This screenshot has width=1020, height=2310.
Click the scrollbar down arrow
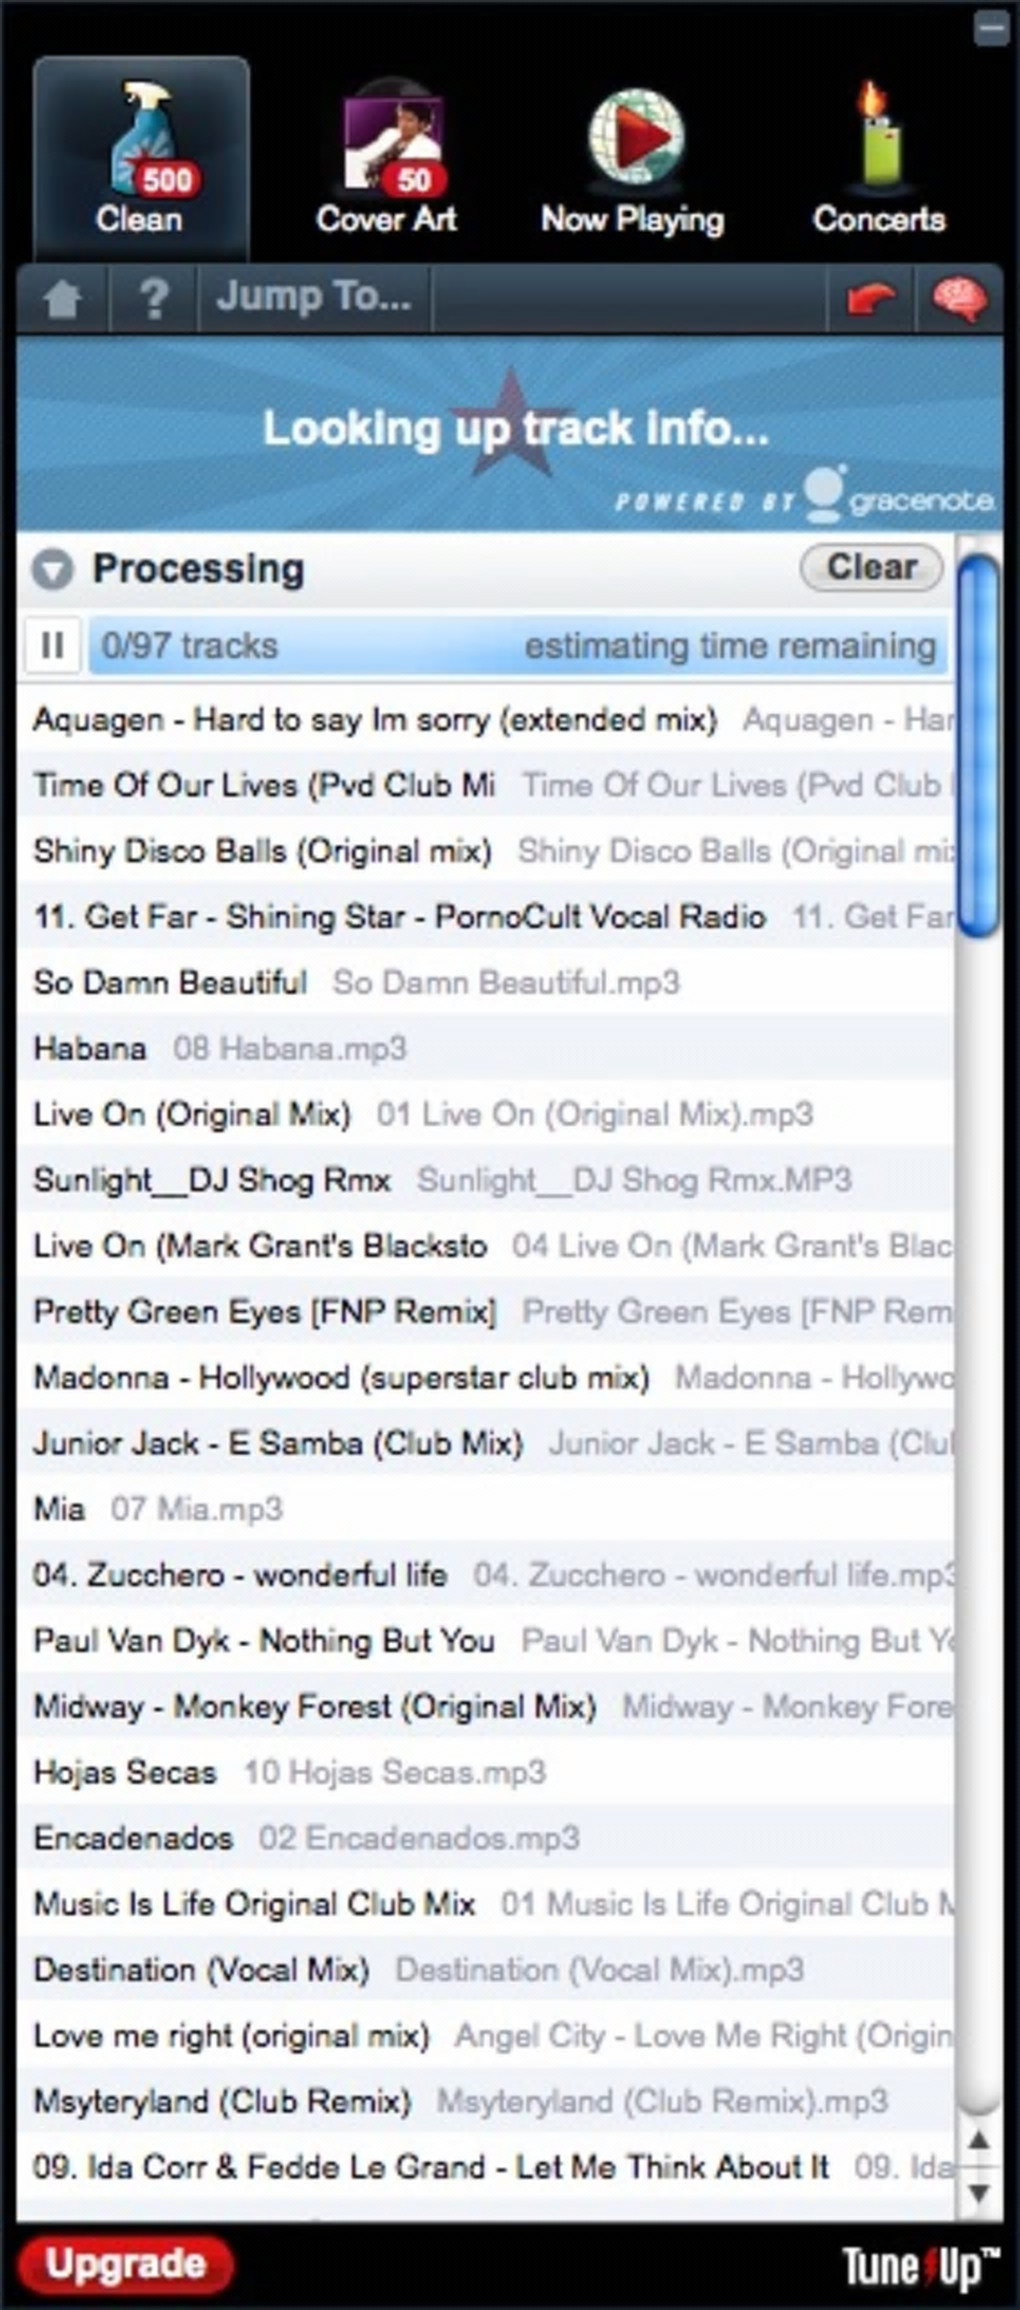(979, 2193)
